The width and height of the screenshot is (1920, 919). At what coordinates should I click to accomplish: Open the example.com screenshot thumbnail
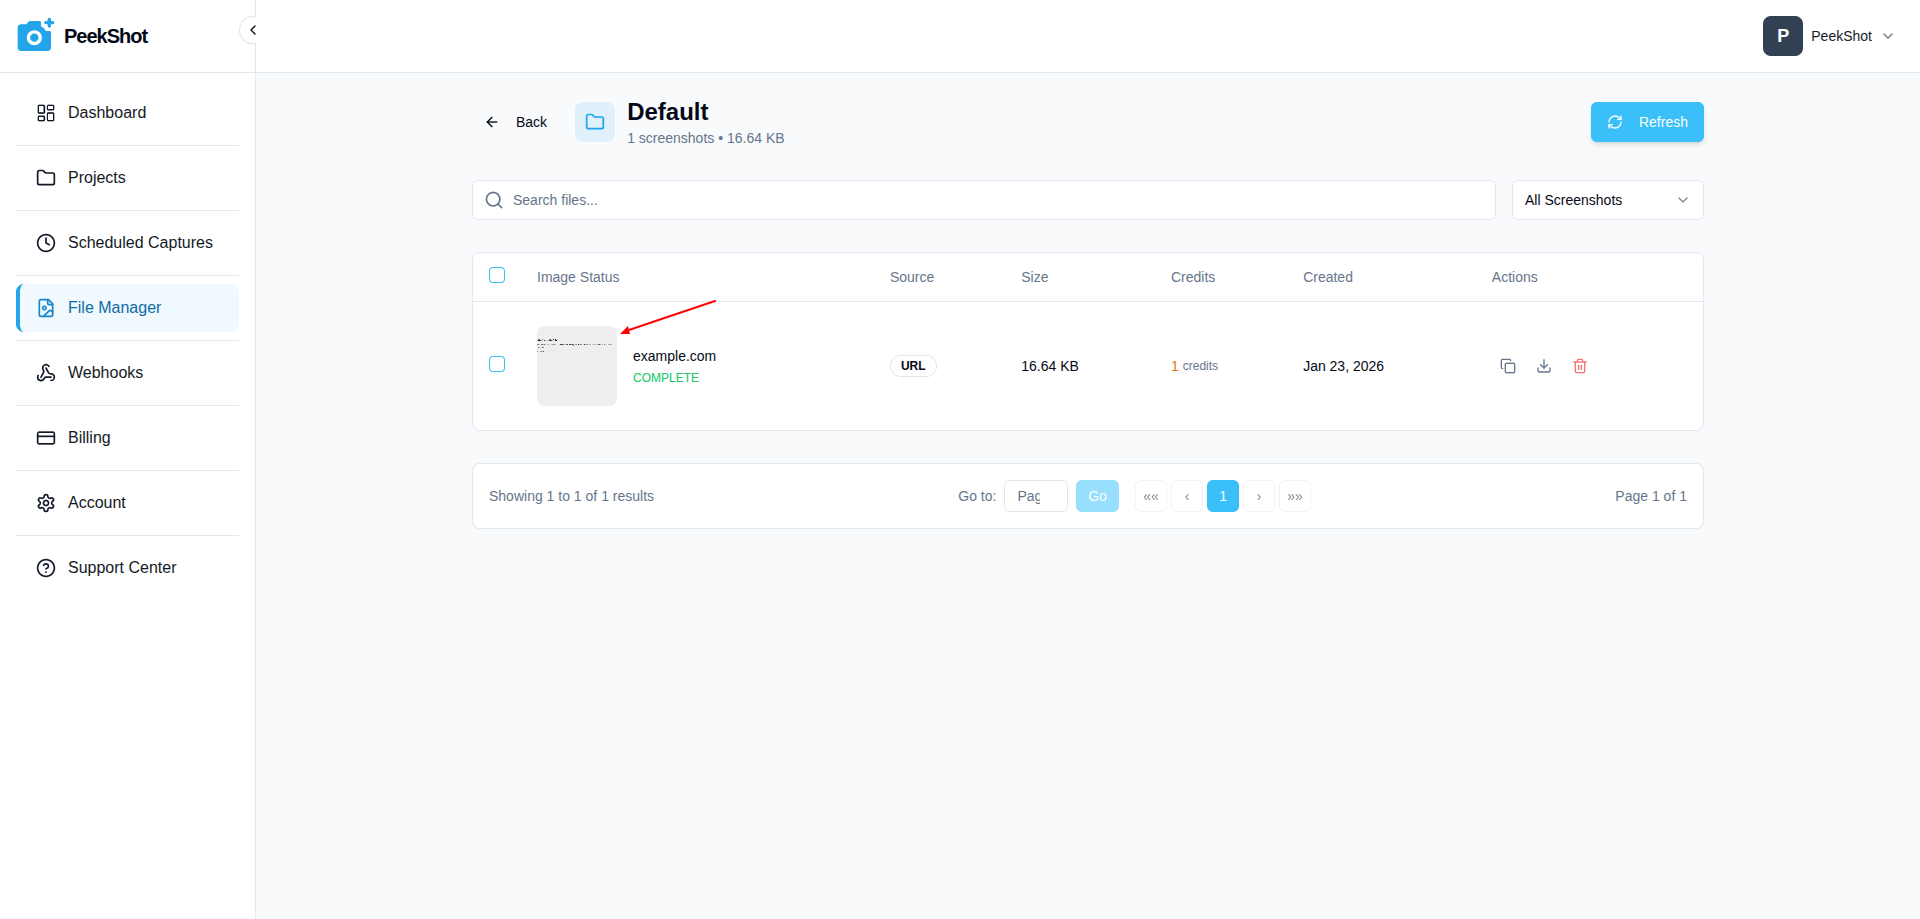(x=577, y=366)
